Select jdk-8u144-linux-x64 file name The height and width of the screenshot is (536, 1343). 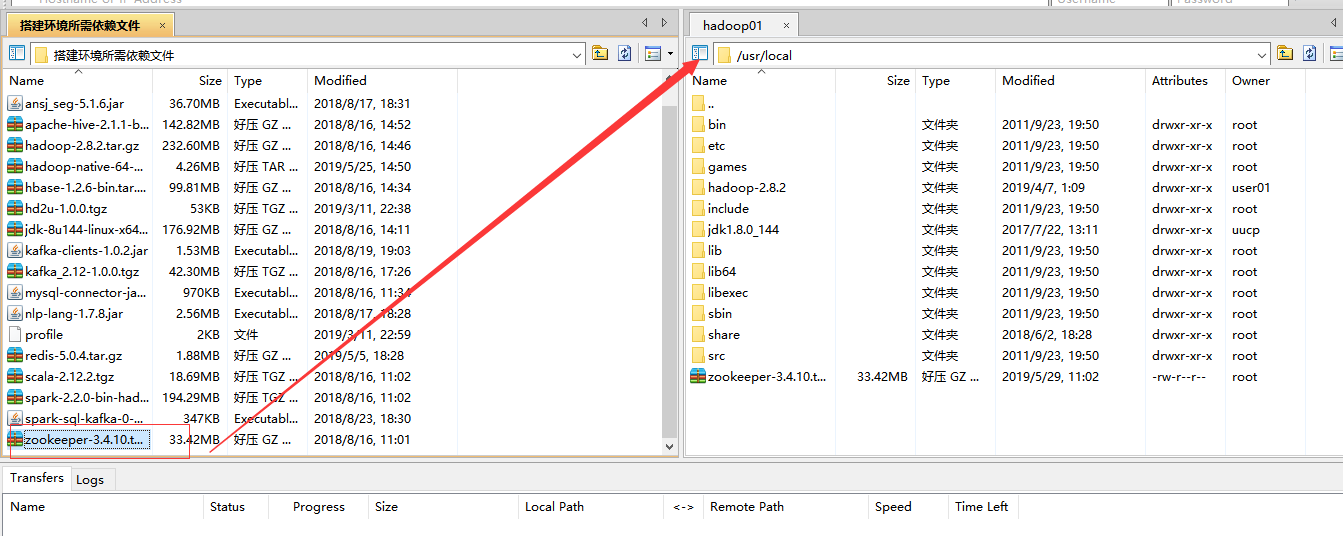87,229
